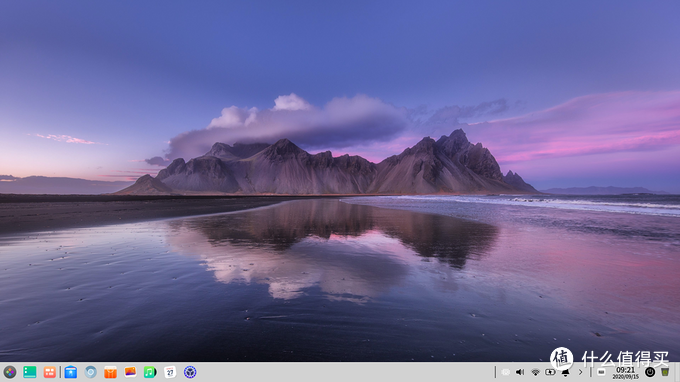Image resolution: width=680 pixels, height=382 pixels.
Task: Open the Control Center settings icon
Action: (190, 372)
